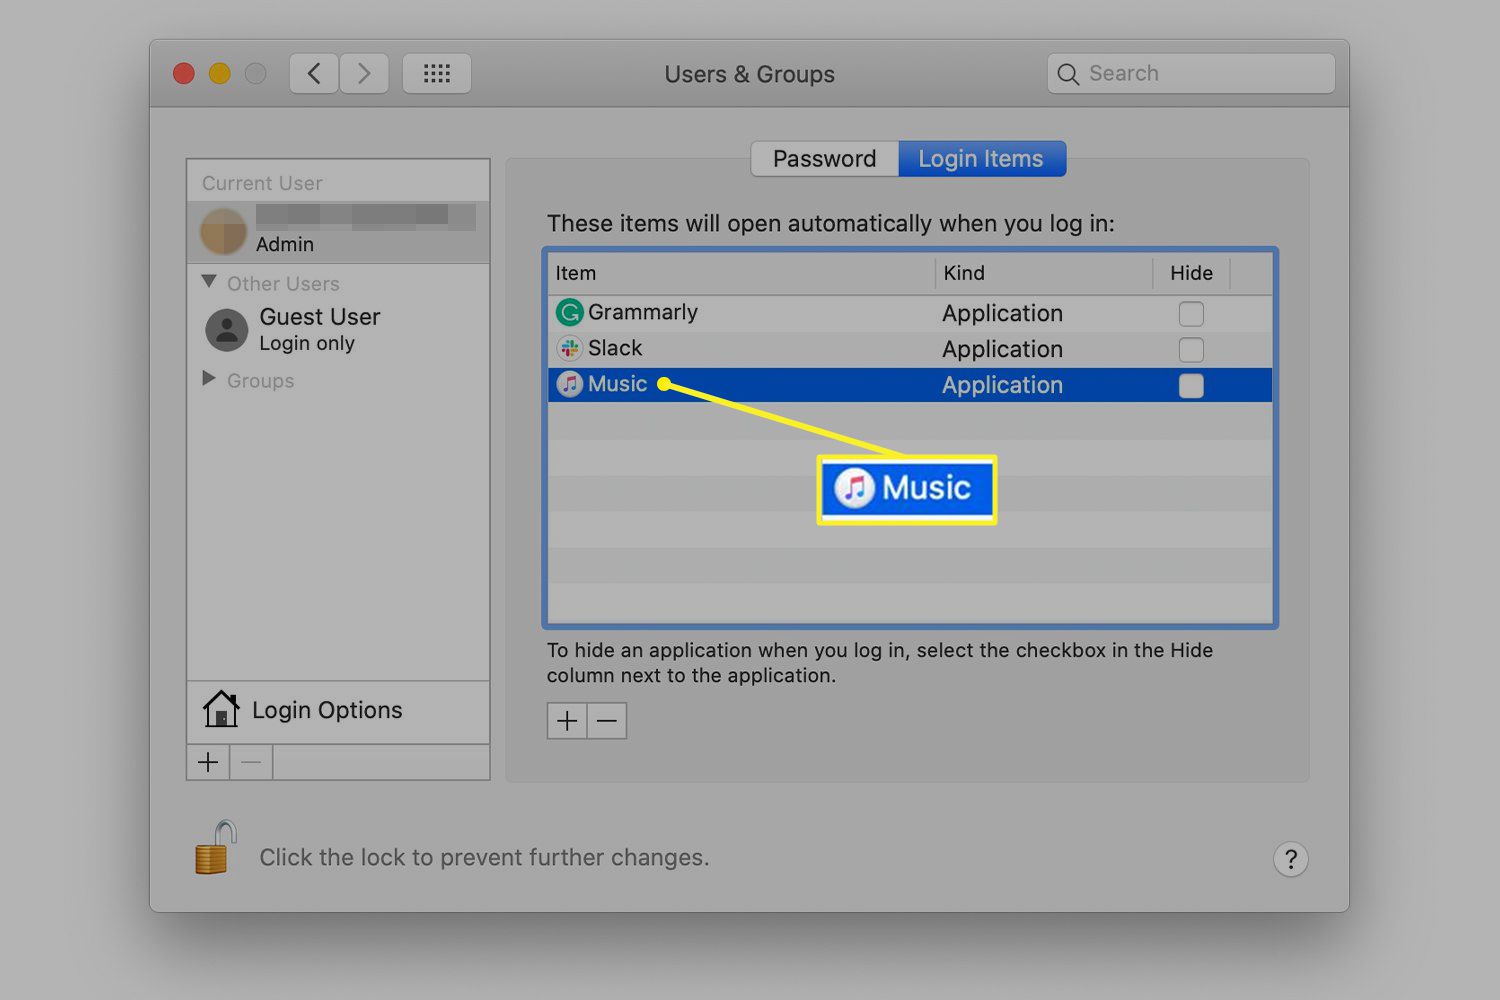Open help with the question mark button
1500x1000 pixels.
pos(1291,859)
